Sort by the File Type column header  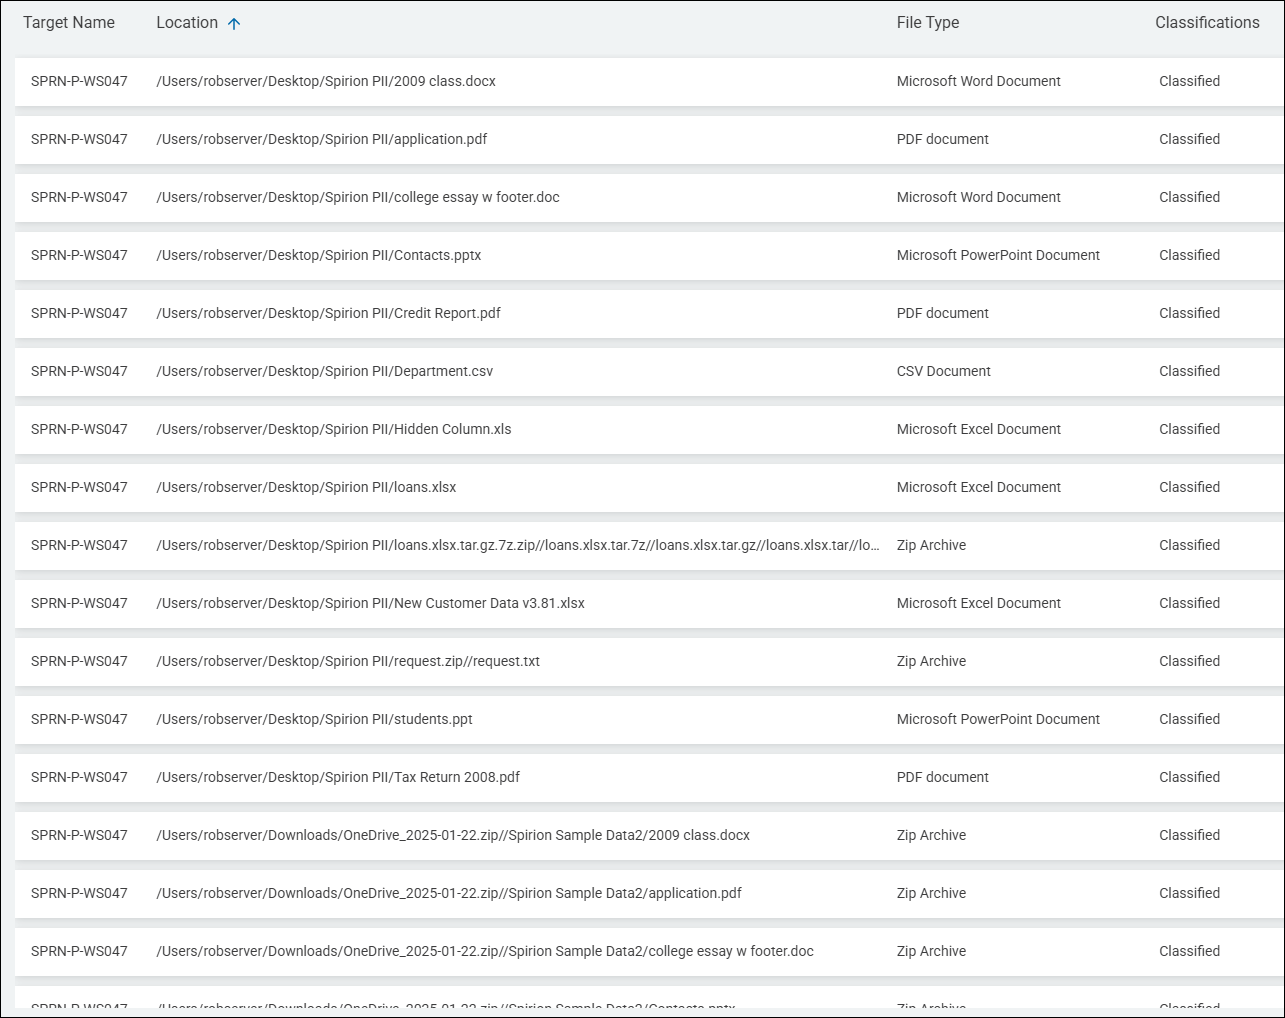click(927, 23)
